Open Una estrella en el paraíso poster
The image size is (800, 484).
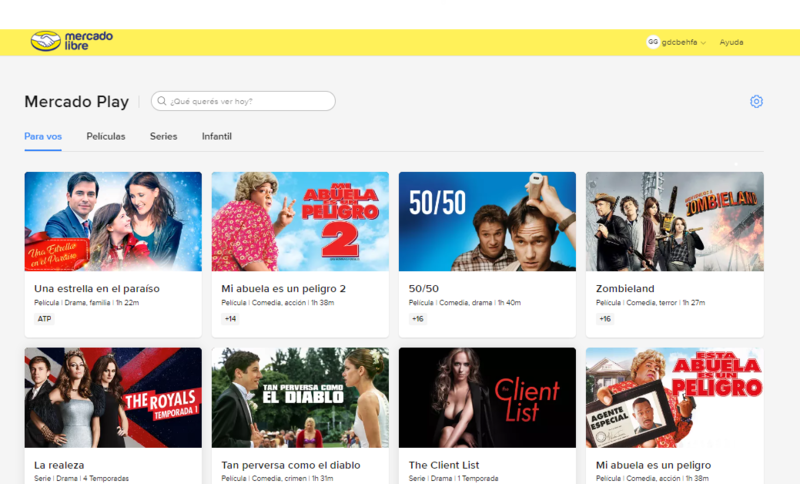[113, 221]
